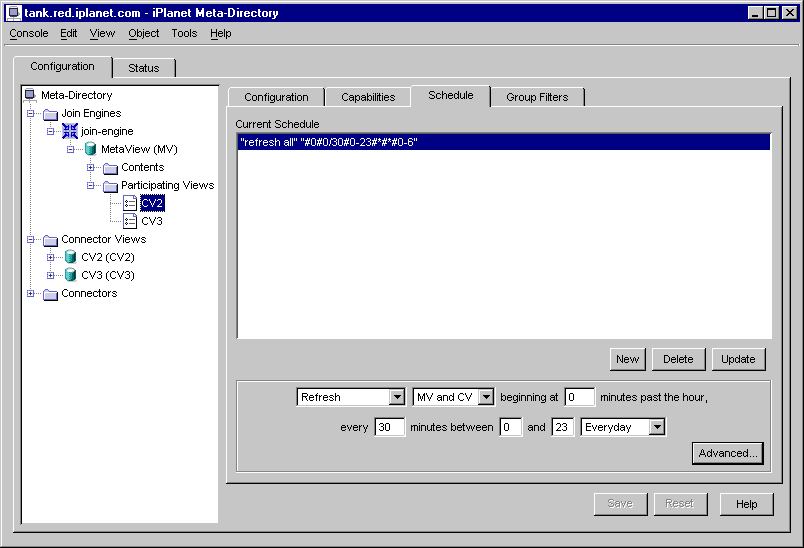The height and width of the screenshot is (548, 804).
Task: Click the Participating Views folder icon
Action: tap(110, 186)
